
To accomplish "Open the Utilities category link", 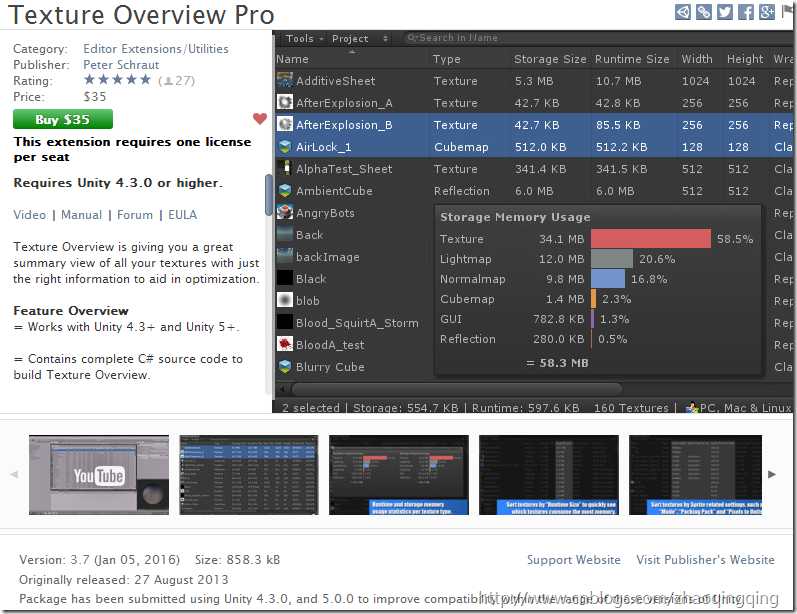I will [x=208, y=49].
